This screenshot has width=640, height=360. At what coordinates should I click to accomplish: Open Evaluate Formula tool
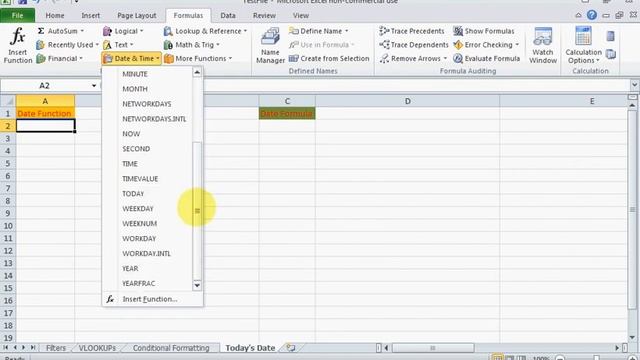point(487,58)
